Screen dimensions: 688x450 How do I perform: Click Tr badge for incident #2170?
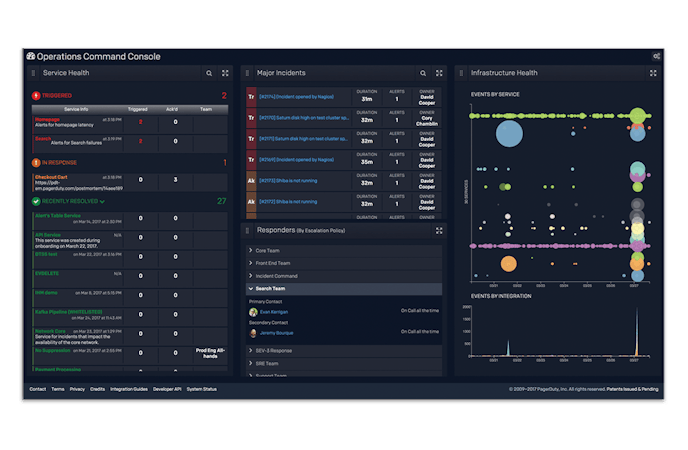[x=251, y=118]
